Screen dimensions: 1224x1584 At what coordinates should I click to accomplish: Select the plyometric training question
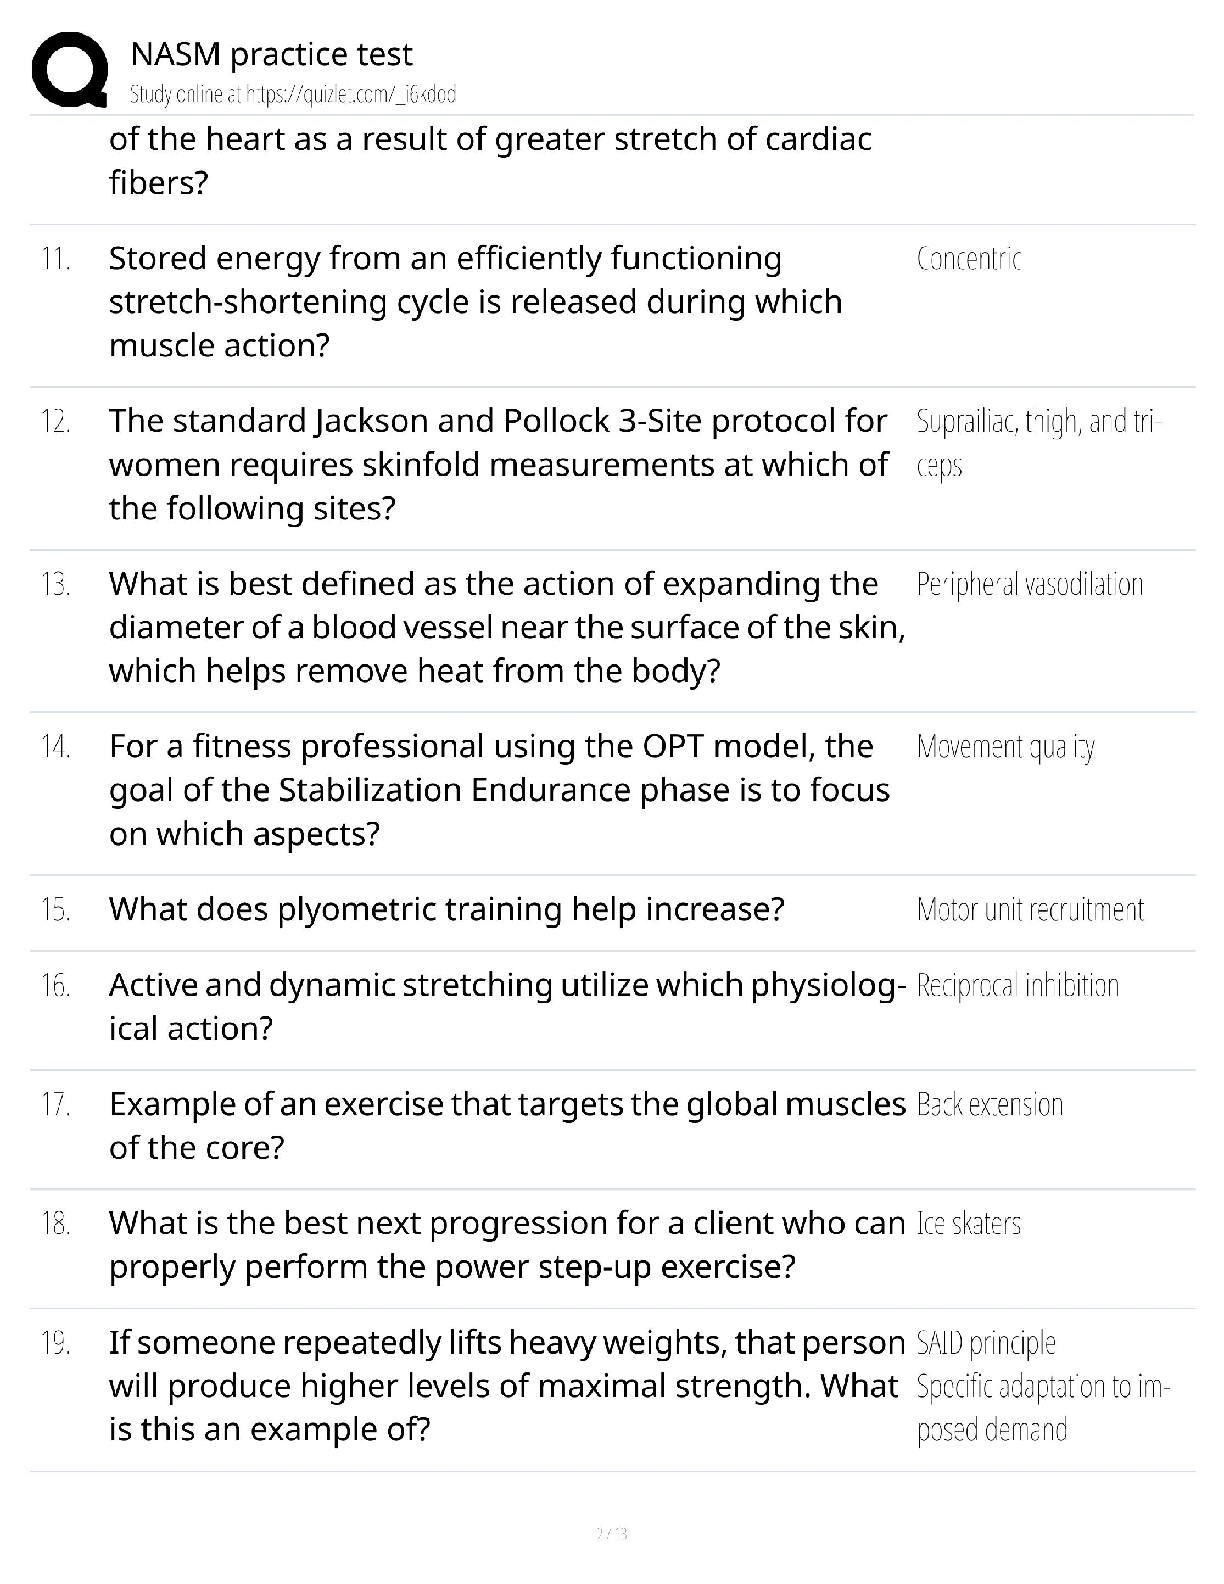pyautogui.click(x=446, y=909)
